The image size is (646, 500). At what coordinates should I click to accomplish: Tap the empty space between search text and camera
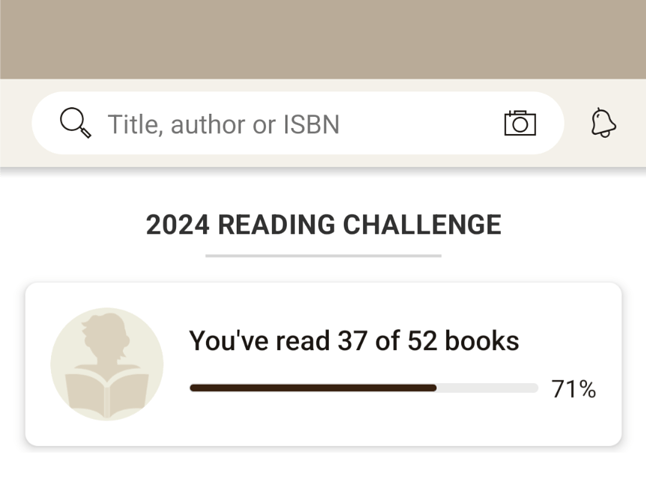tap(422, 123)
